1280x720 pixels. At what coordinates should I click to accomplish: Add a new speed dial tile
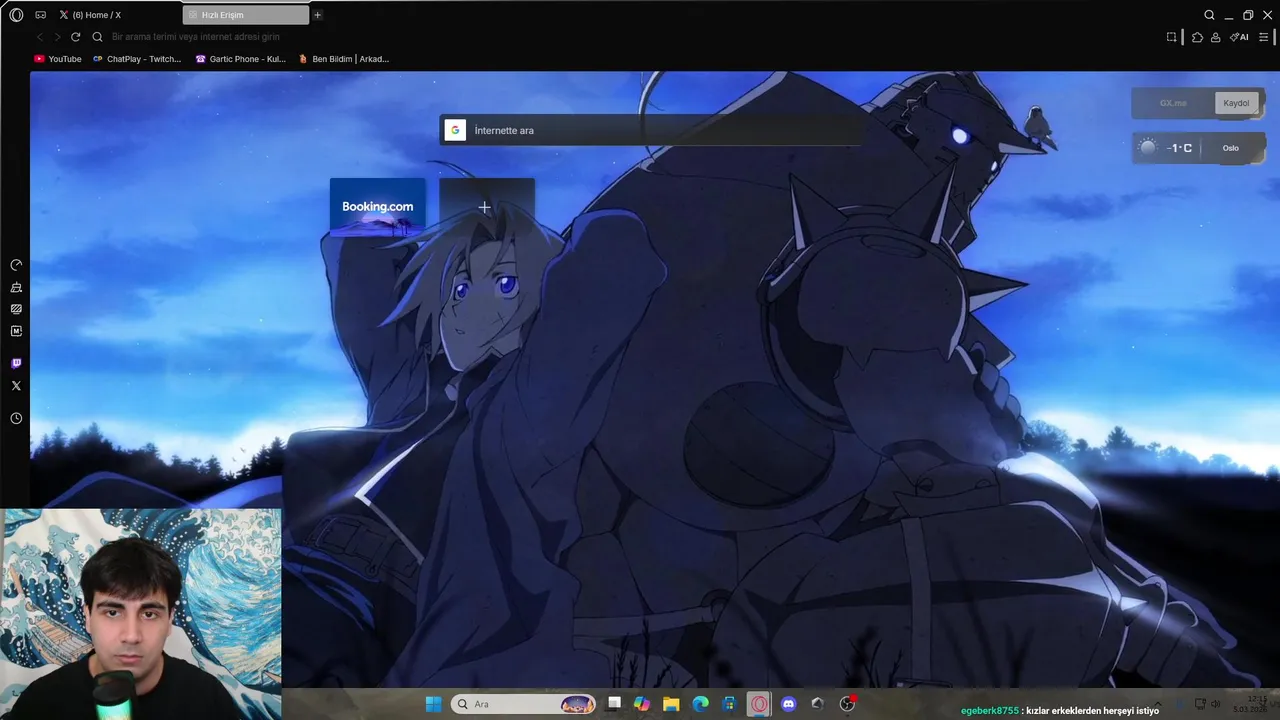pyautogui.click(x=486, y=207)
